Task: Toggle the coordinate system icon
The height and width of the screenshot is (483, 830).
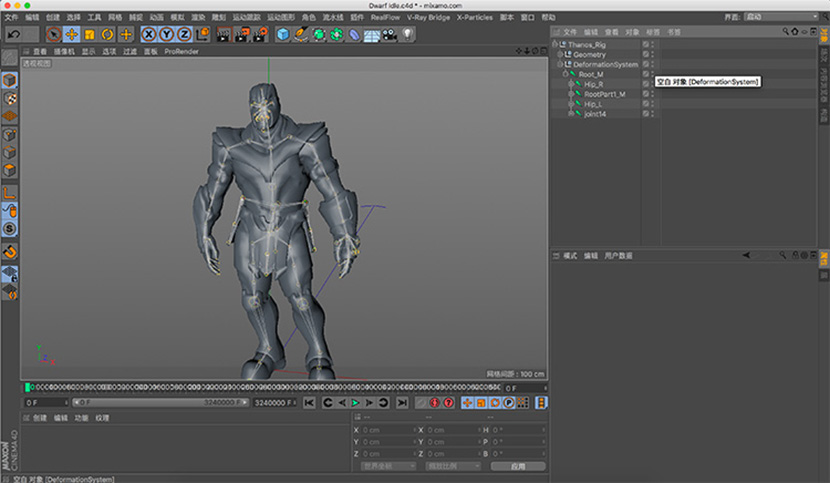Action: click(x=203, y=35)
